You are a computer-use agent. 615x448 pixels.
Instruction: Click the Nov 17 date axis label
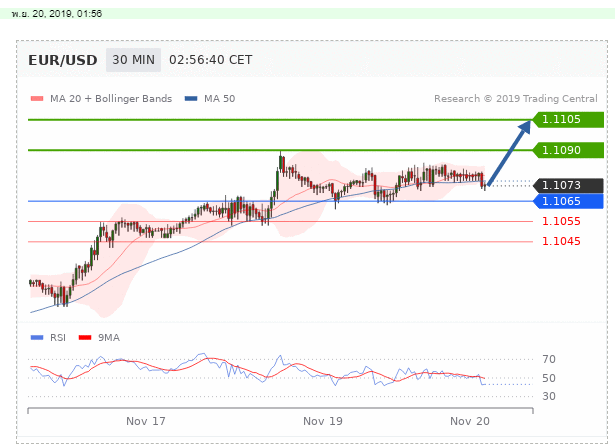point(146,421)
